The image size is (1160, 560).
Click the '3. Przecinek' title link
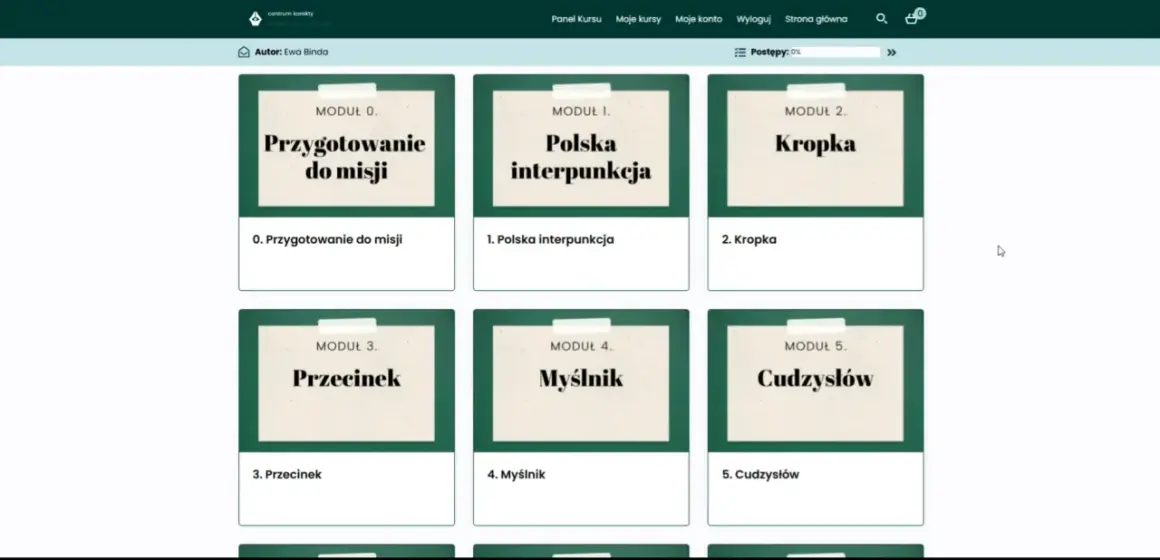coord(287,475)
